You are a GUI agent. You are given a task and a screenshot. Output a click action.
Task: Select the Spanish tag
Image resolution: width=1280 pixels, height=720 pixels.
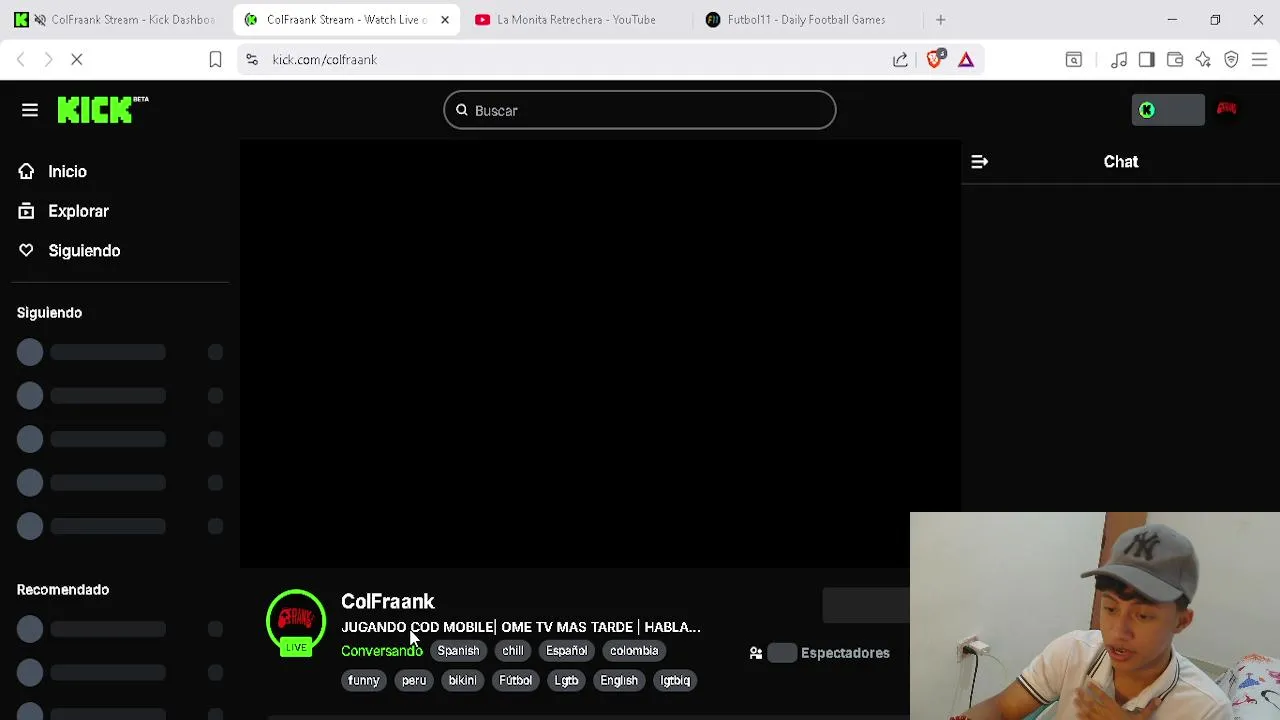pyautogui.click(x=458, y=651)
